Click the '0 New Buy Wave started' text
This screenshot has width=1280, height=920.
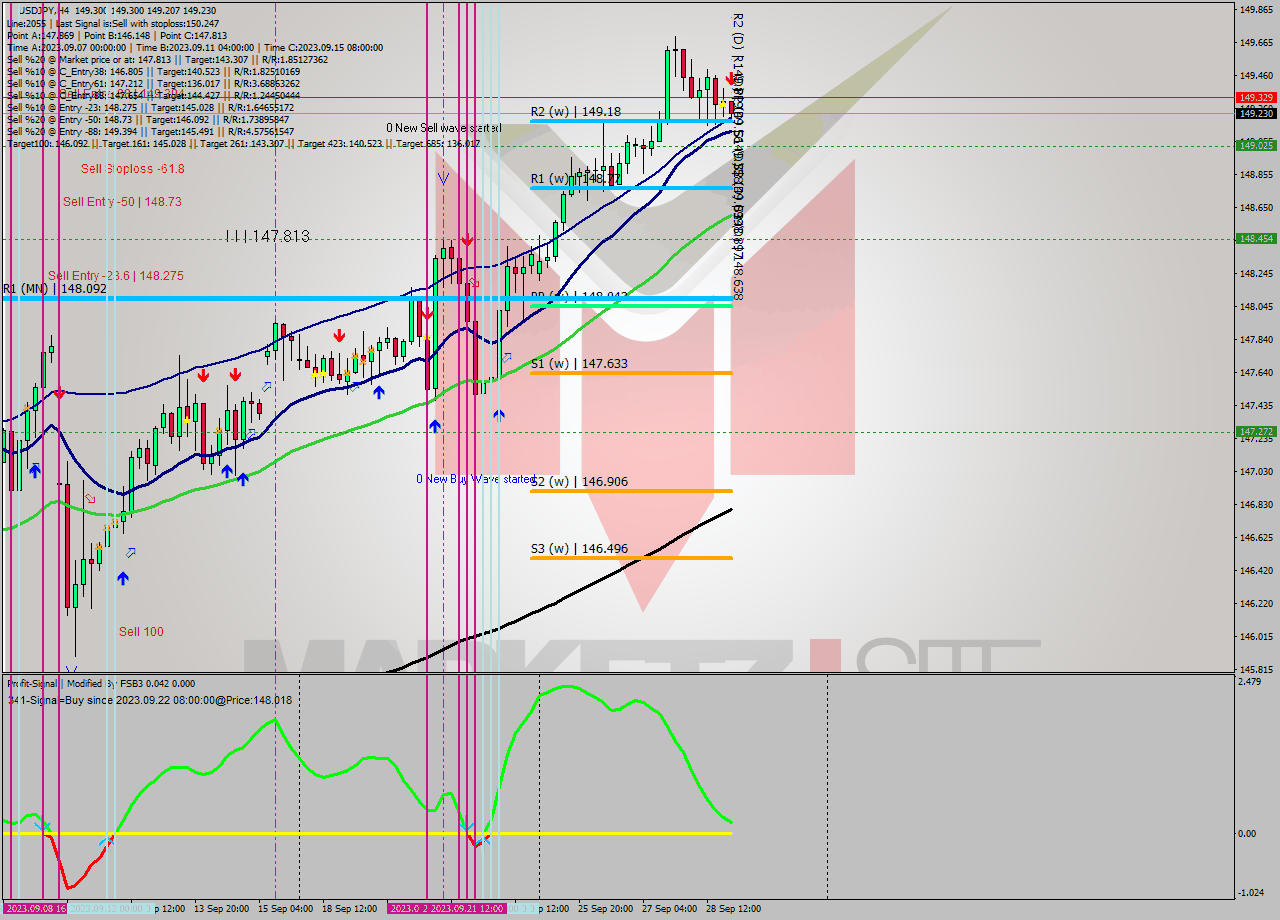pos(476,479)
